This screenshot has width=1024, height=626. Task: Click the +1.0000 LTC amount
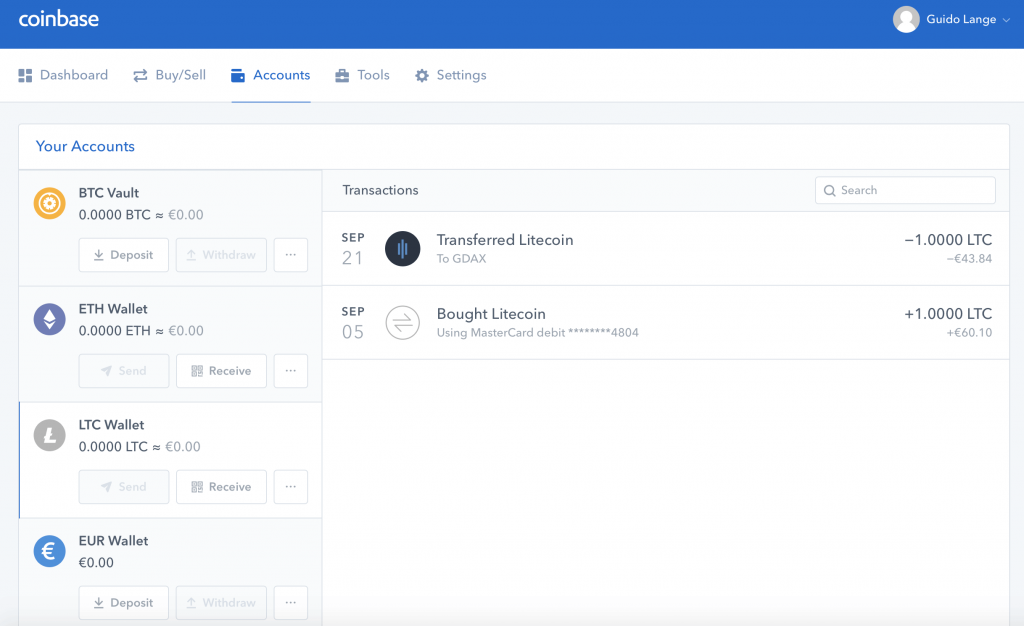coord(948,313)
